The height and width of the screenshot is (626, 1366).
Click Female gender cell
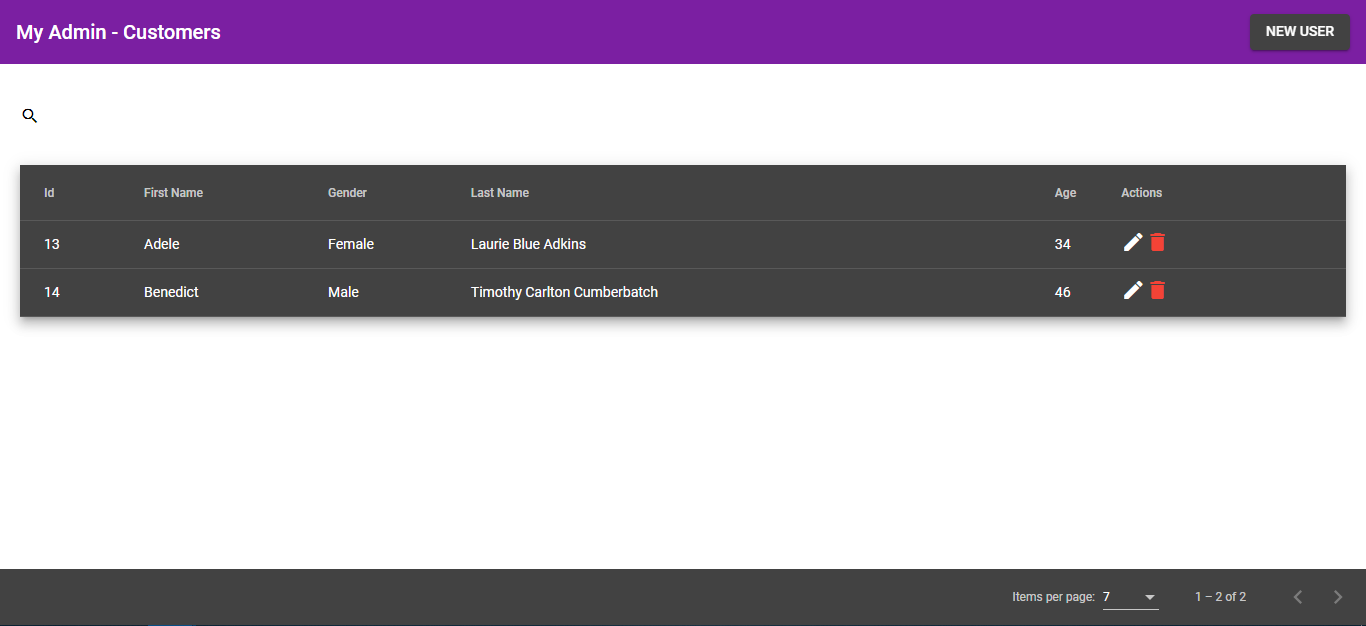point(351,244)
